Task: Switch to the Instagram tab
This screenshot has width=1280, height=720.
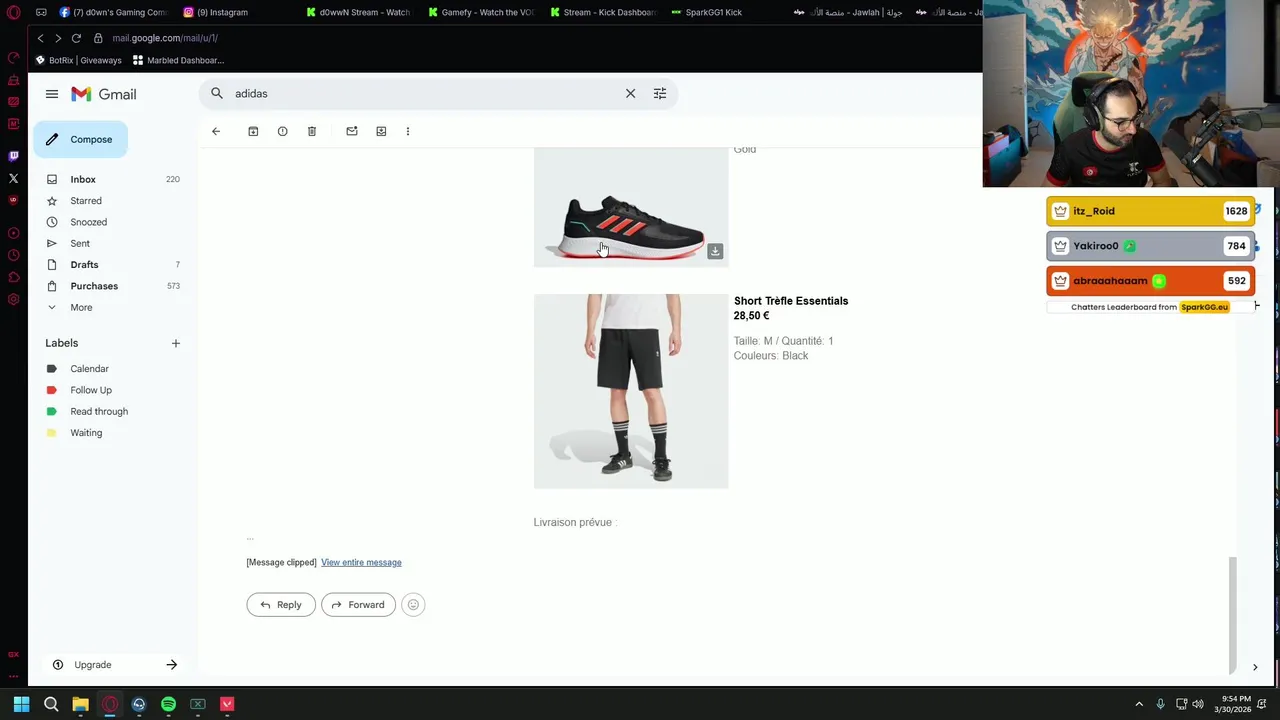Action: (x=215, y=12)
